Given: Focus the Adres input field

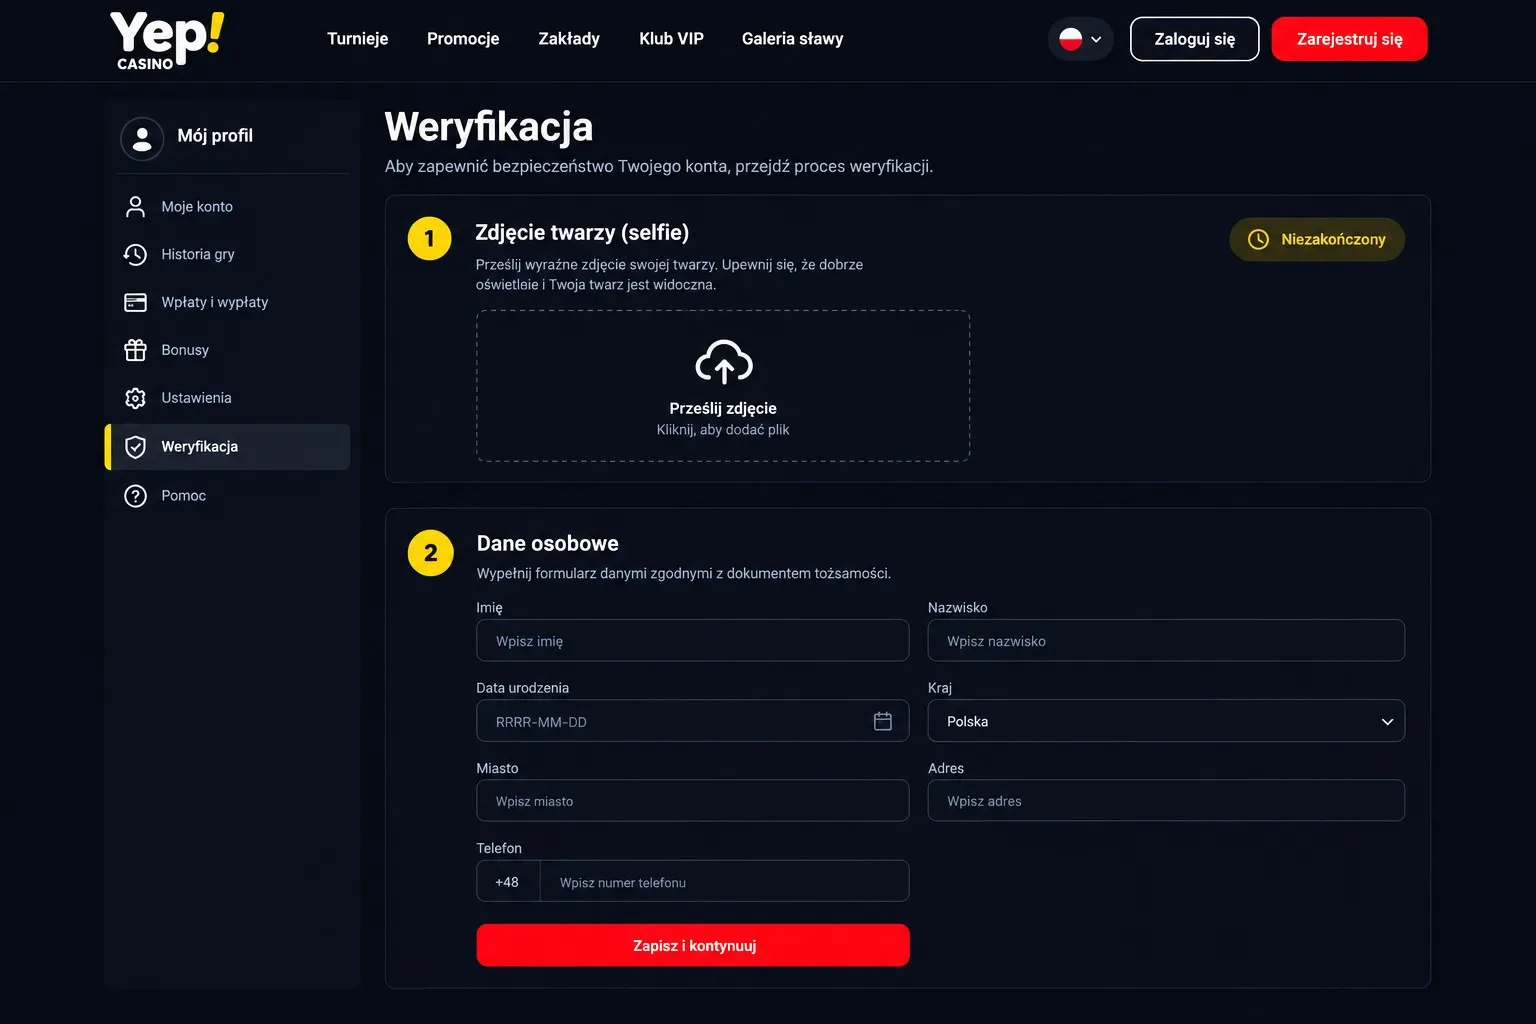Looking at the screenshot, I should 1166,801.
